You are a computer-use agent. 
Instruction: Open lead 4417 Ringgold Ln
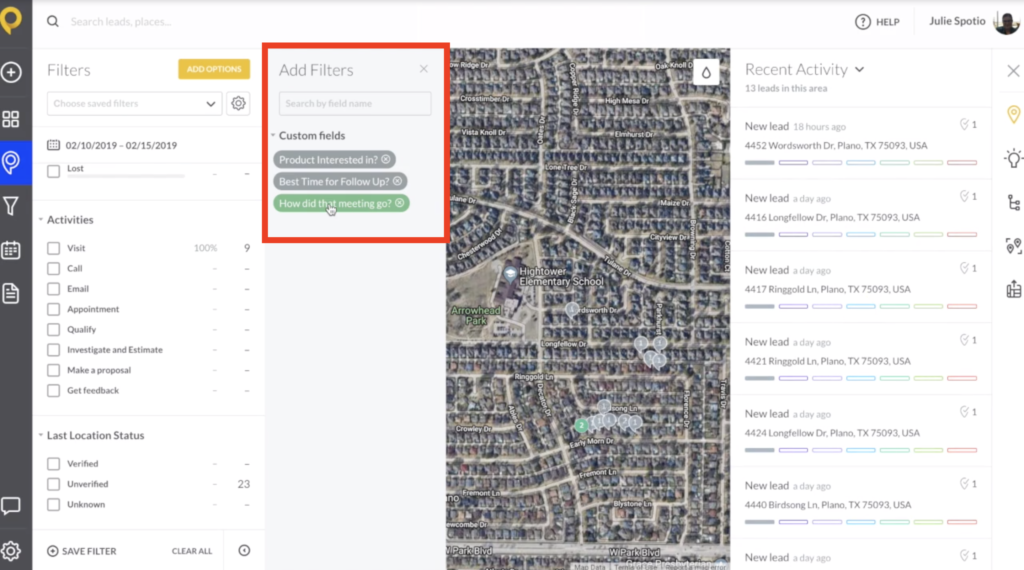pyautogui.click(x=861, y=287)
